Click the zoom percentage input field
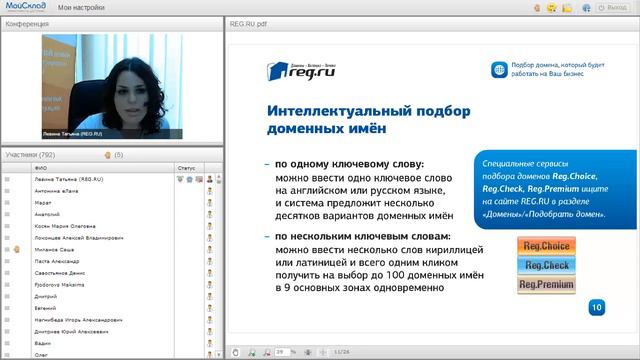Screen dimensions: 640x360 [x=282, y=352]
